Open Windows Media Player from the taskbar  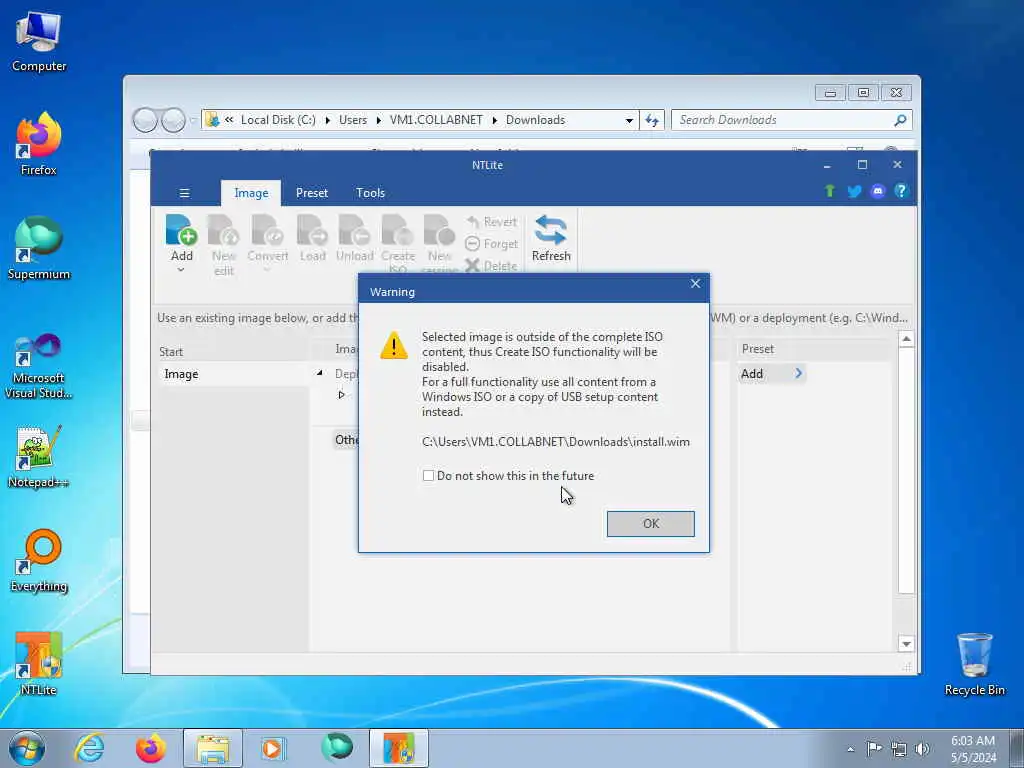(272, 748)
